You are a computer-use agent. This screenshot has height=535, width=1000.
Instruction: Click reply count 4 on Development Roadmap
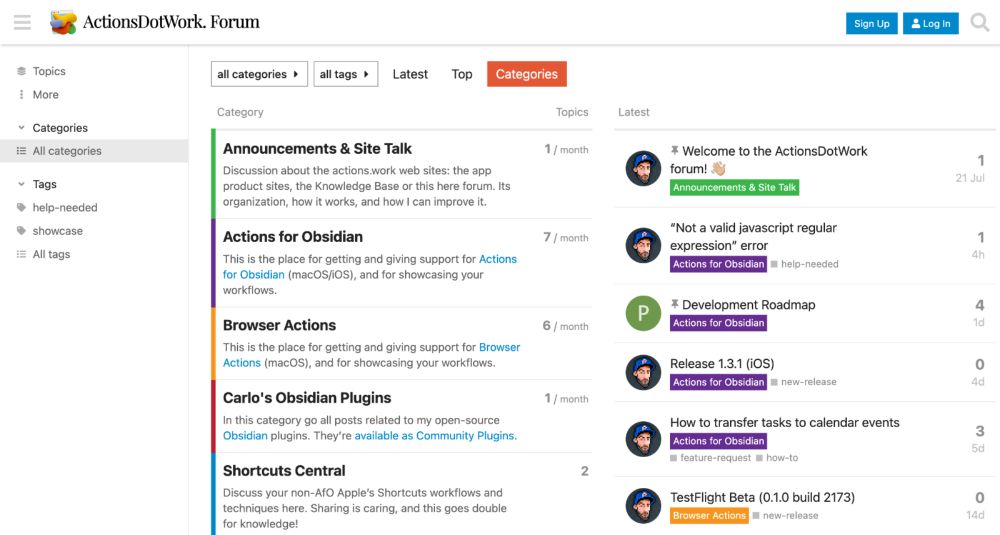point(980,305)
